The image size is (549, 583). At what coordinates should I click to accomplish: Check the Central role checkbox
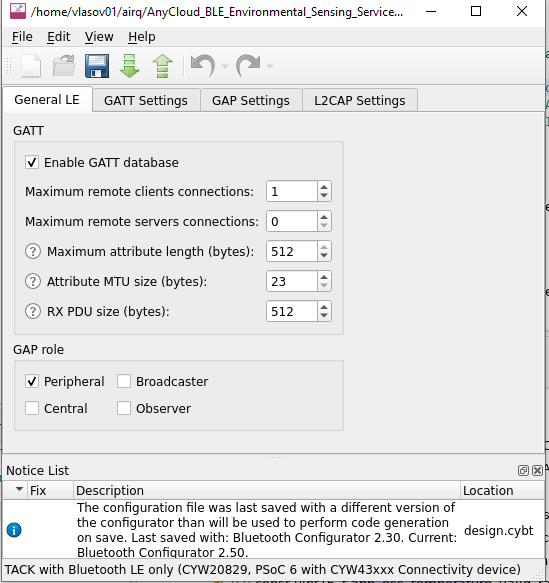coord(32,408)
